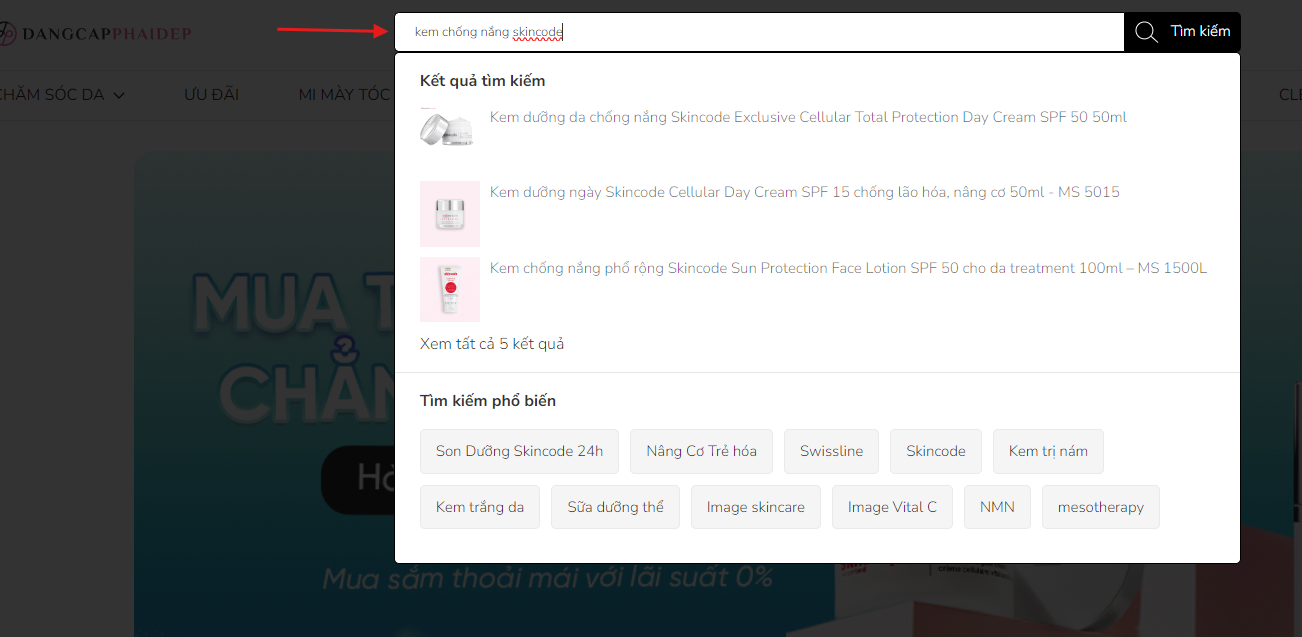This screenshot has width=1302, height=637.
Task: Select popular search tag 'Kem trị nám'
Action: pyautogui.click(x=1048, y=451)
